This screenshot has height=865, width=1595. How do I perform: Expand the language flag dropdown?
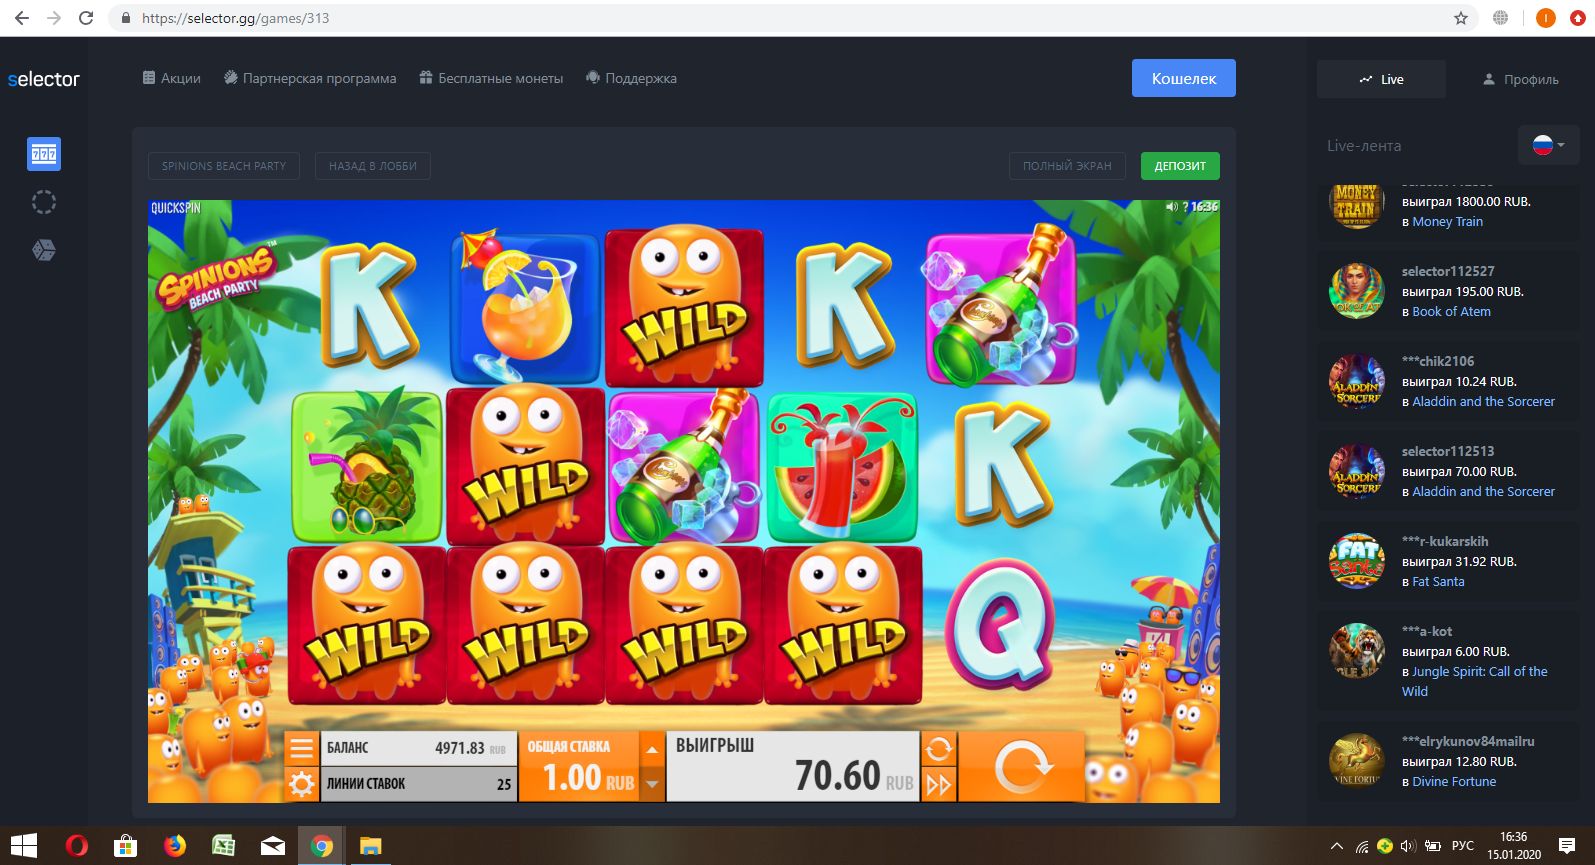click(1548, 145)
